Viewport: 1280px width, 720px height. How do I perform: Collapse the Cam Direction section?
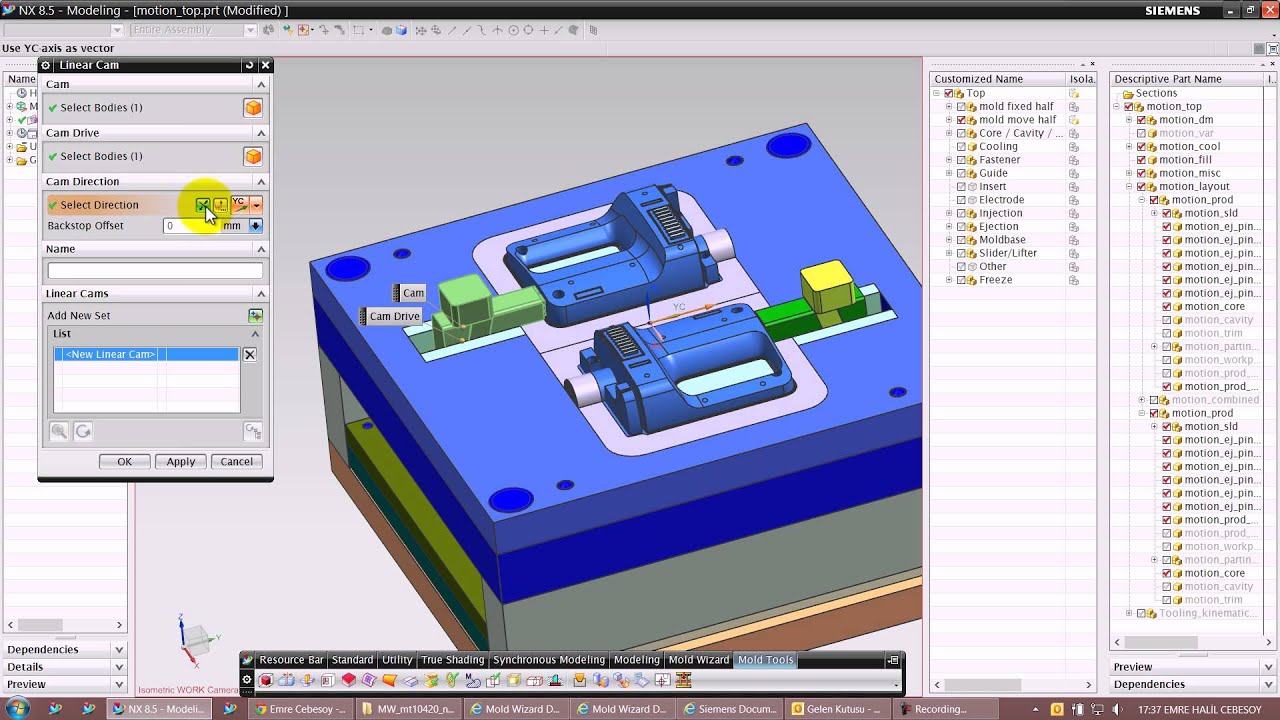point(261,182)
